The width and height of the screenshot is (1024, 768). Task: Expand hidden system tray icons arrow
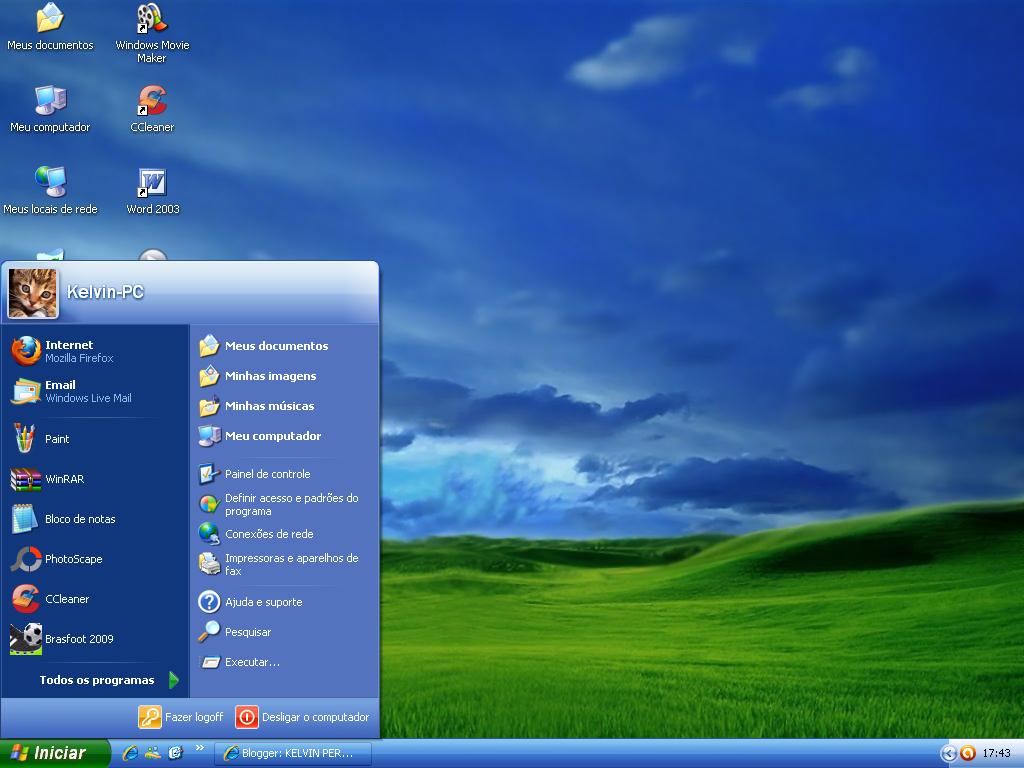(948, 754)
